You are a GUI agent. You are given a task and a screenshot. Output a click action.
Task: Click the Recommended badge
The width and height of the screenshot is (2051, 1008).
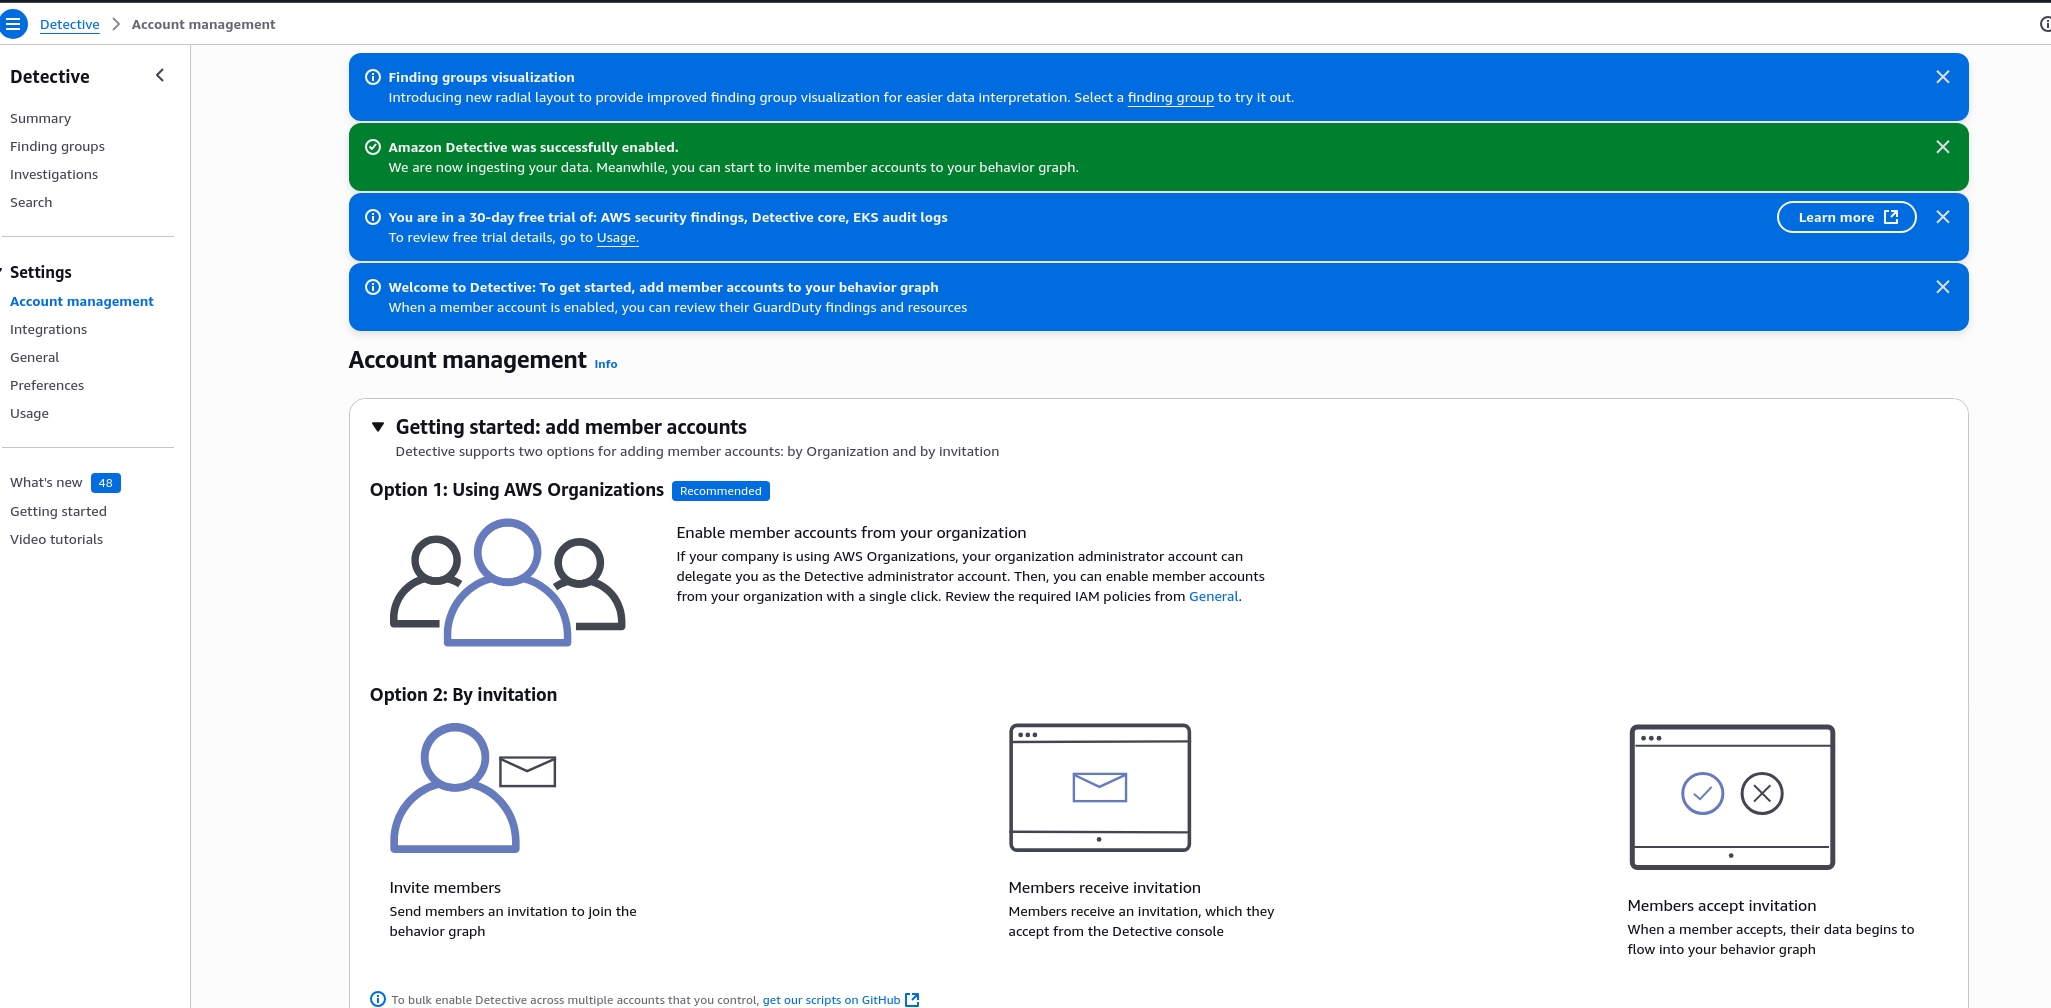[x=720, y=491]
